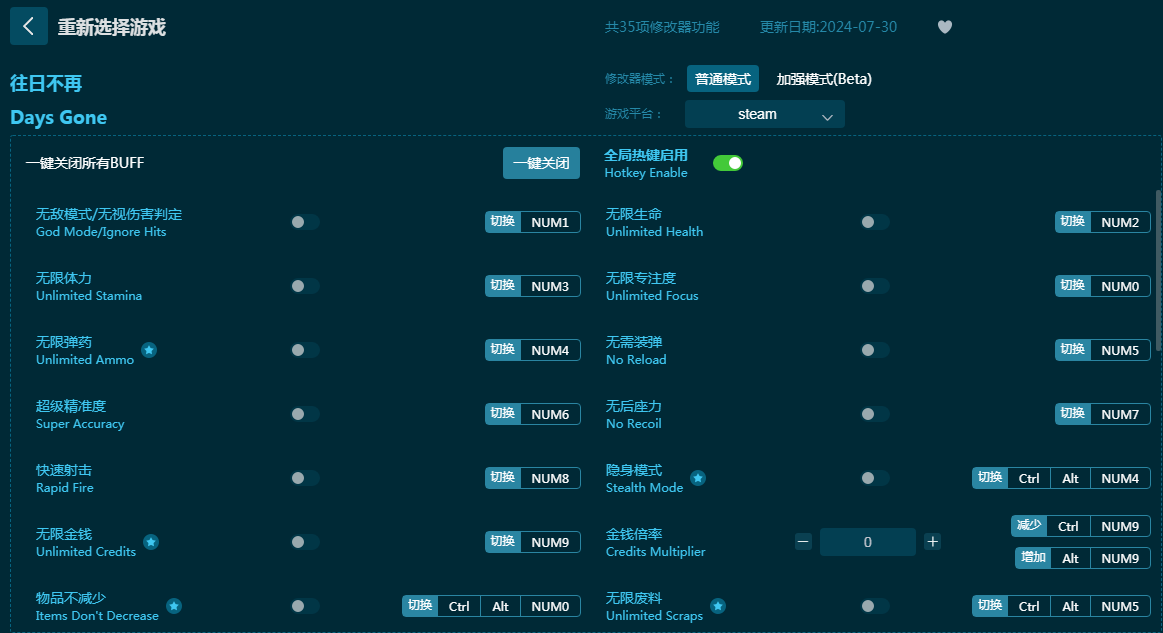Click Unlimited Scraps Ctrl Alt NUM5 hotkey

pos(1061,606)
